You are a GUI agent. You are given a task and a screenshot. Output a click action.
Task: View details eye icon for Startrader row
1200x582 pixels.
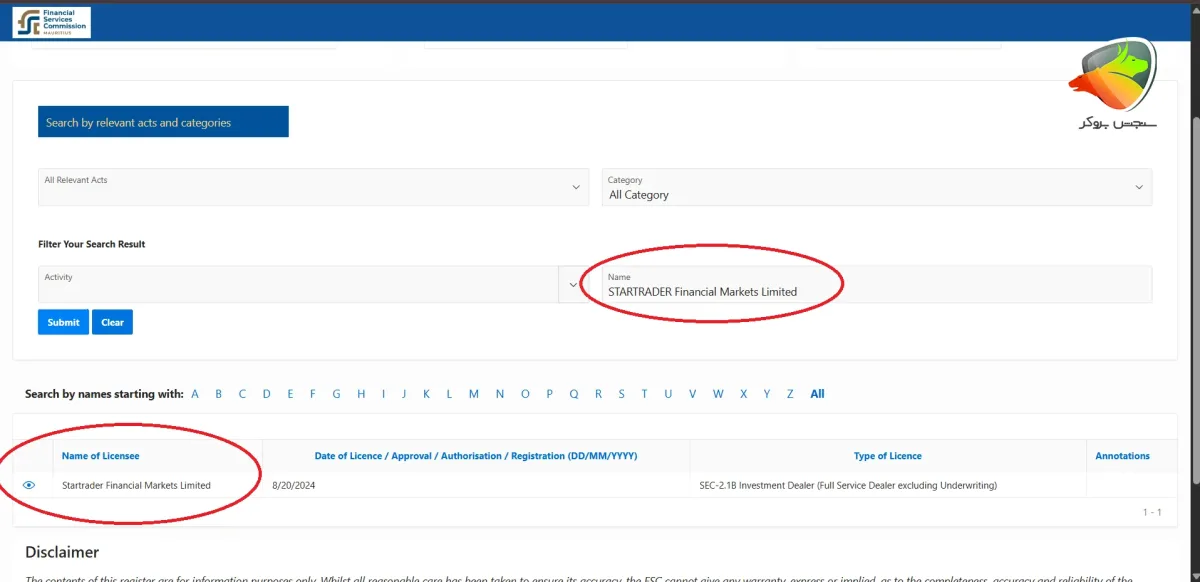[x=29, y=485]
